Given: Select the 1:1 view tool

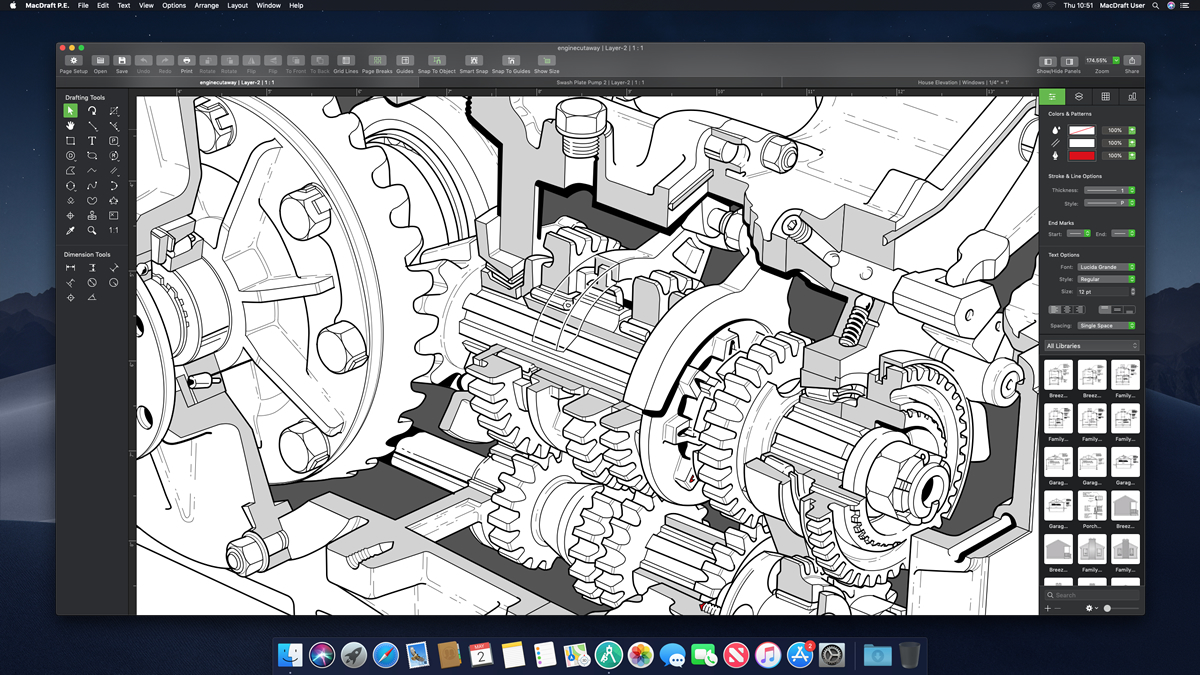Looking at the screenshot, I should pyautogui.click(x=115, y=230).
